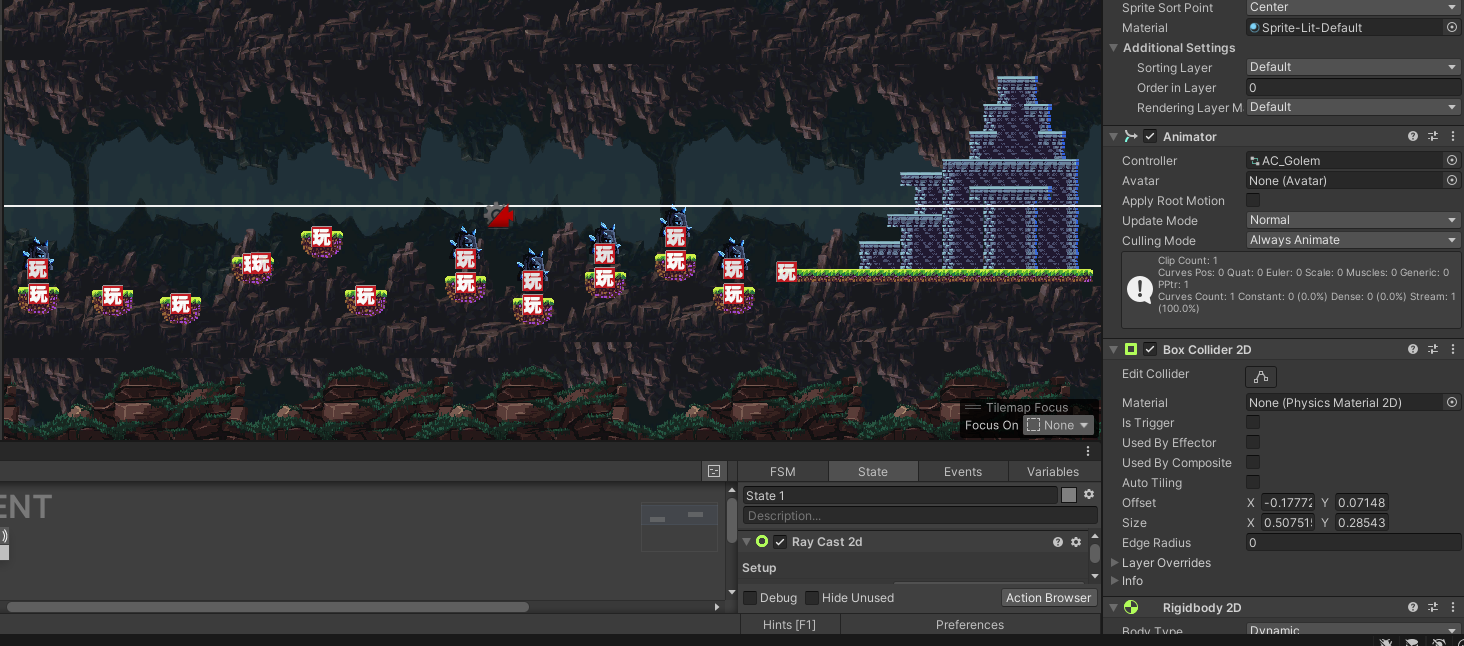
Task: Open Animator component help reference
Action: (1412, 137)
